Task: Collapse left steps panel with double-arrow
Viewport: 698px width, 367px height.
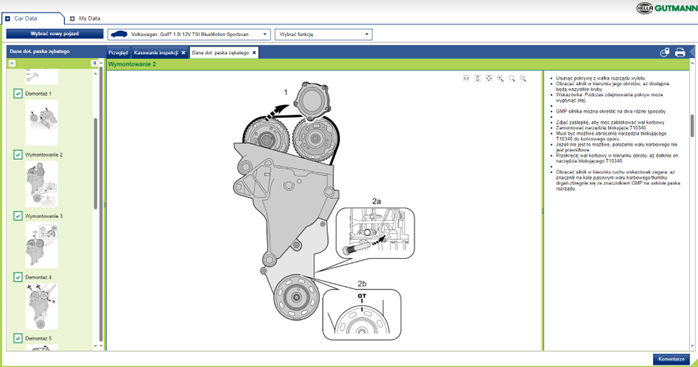Action: tap(12, 64)
